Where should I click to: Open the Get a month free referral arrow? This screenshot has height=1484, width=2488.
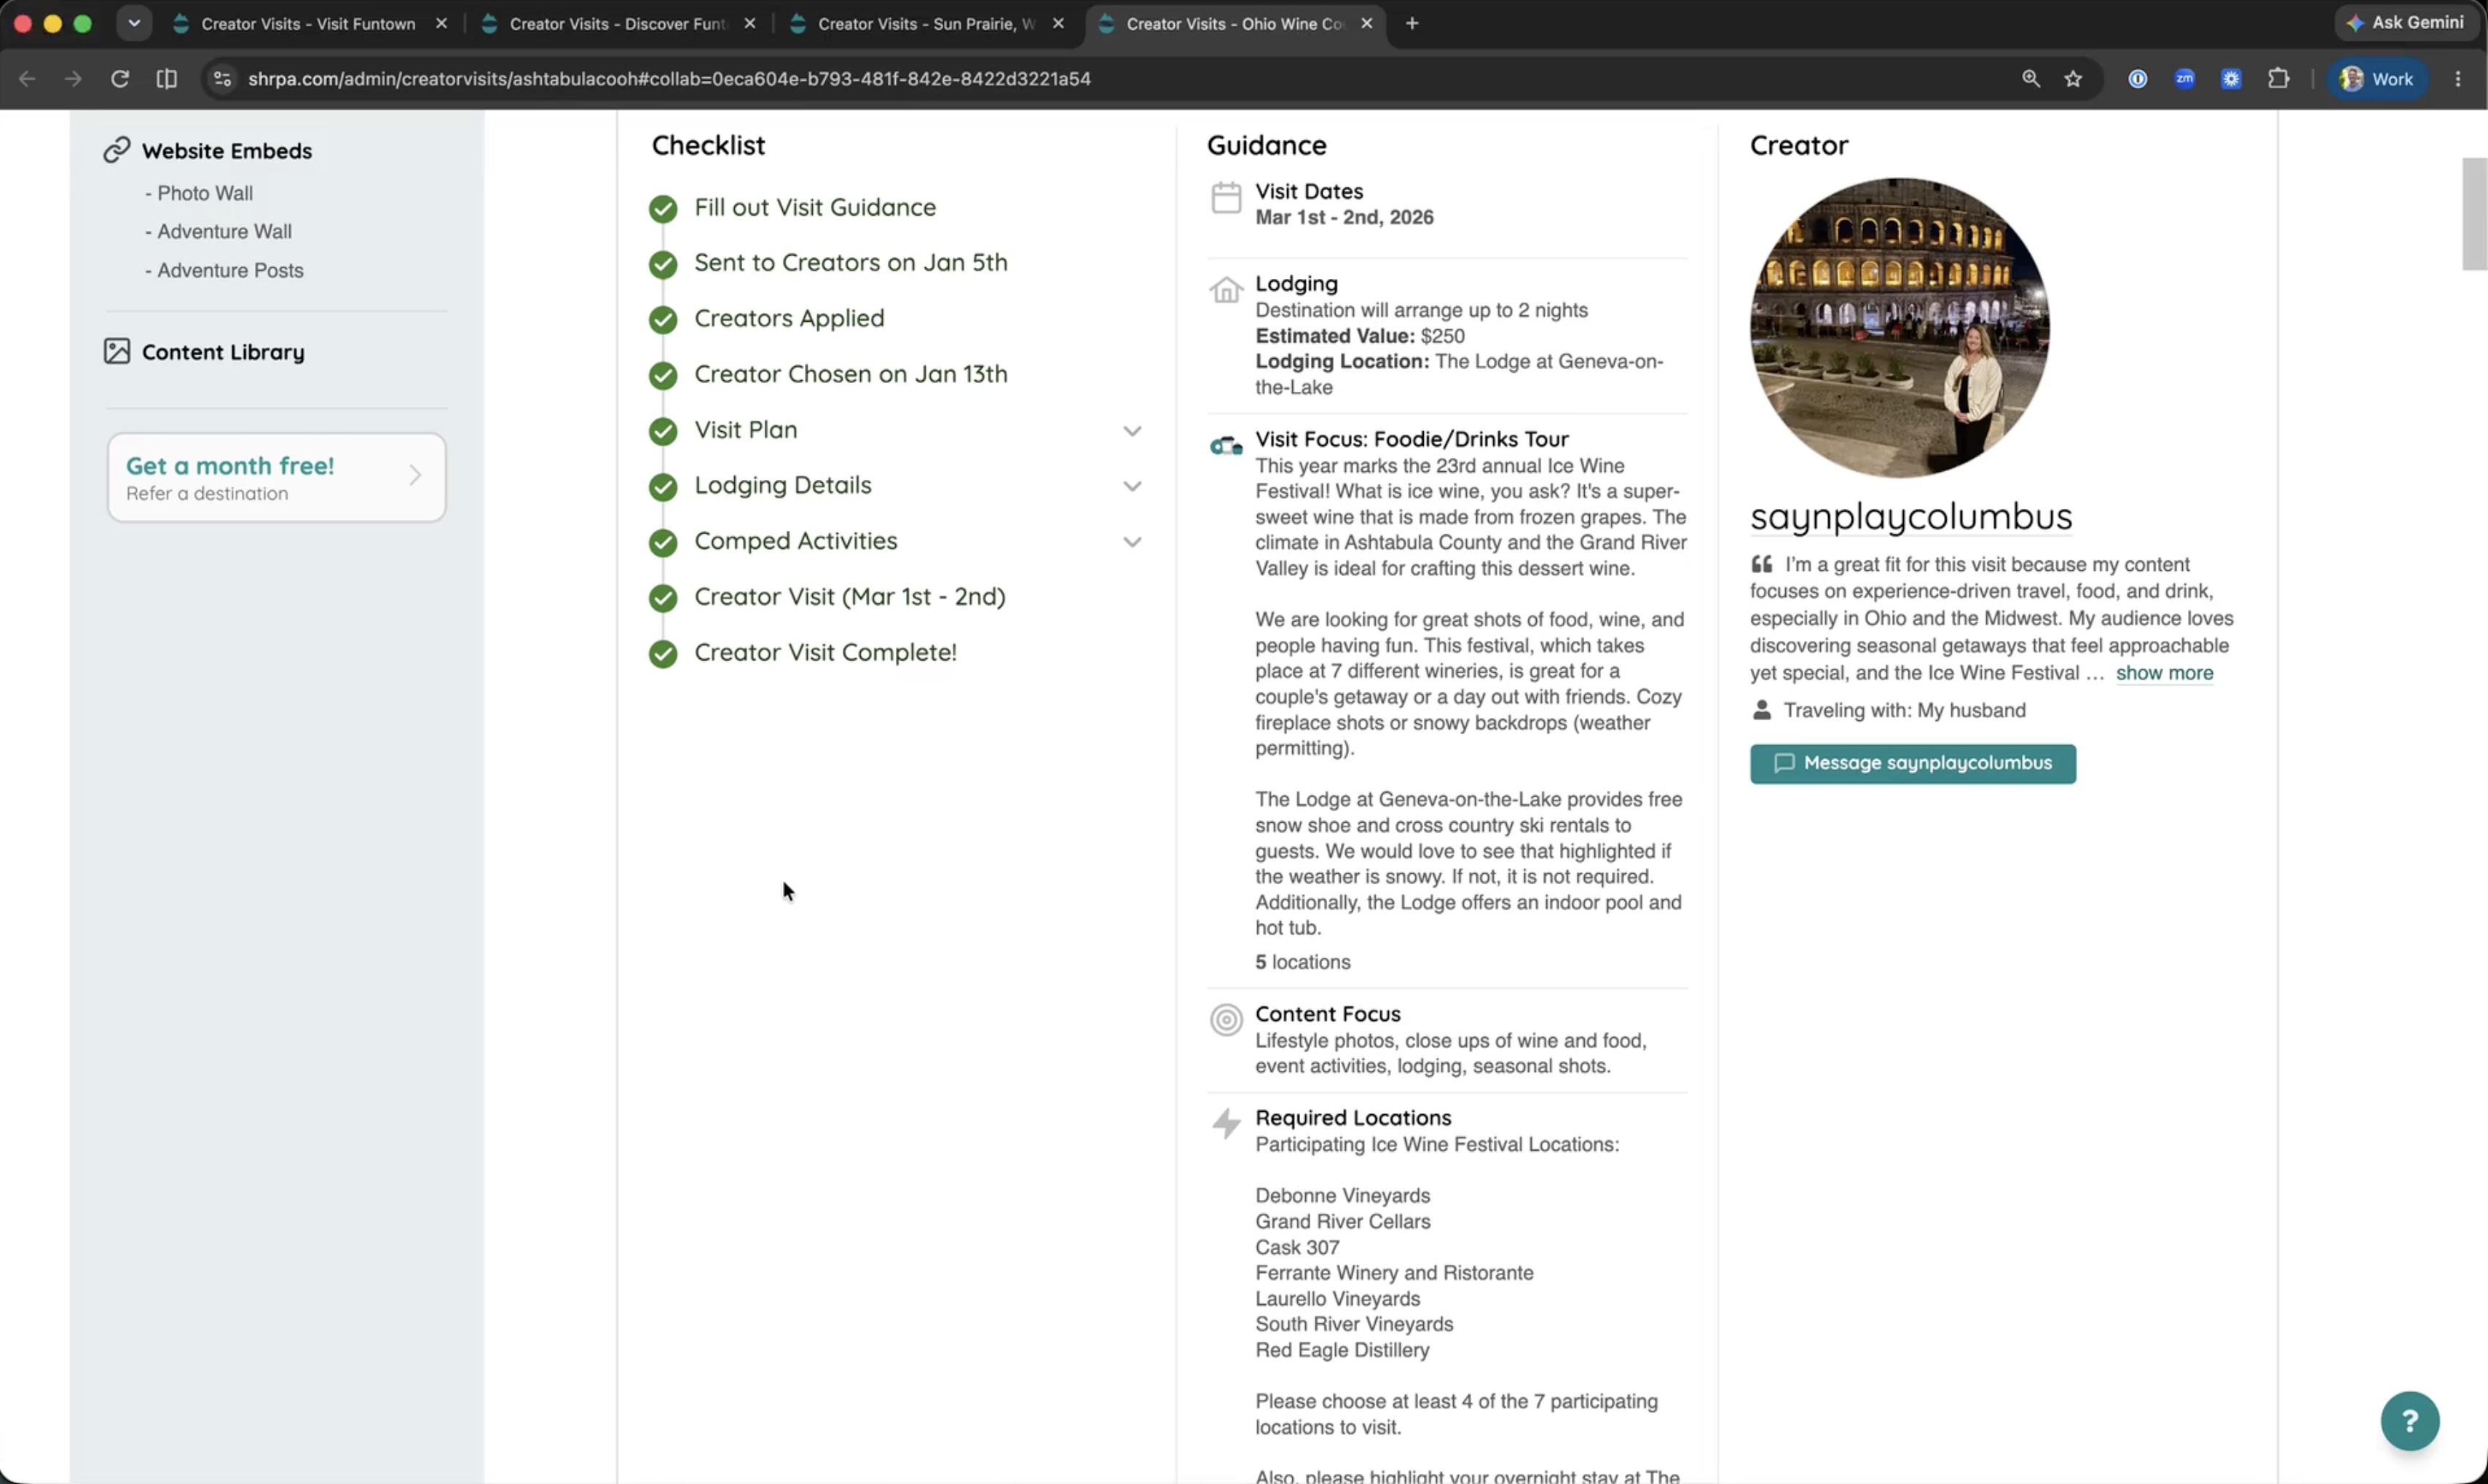point(415,475)
